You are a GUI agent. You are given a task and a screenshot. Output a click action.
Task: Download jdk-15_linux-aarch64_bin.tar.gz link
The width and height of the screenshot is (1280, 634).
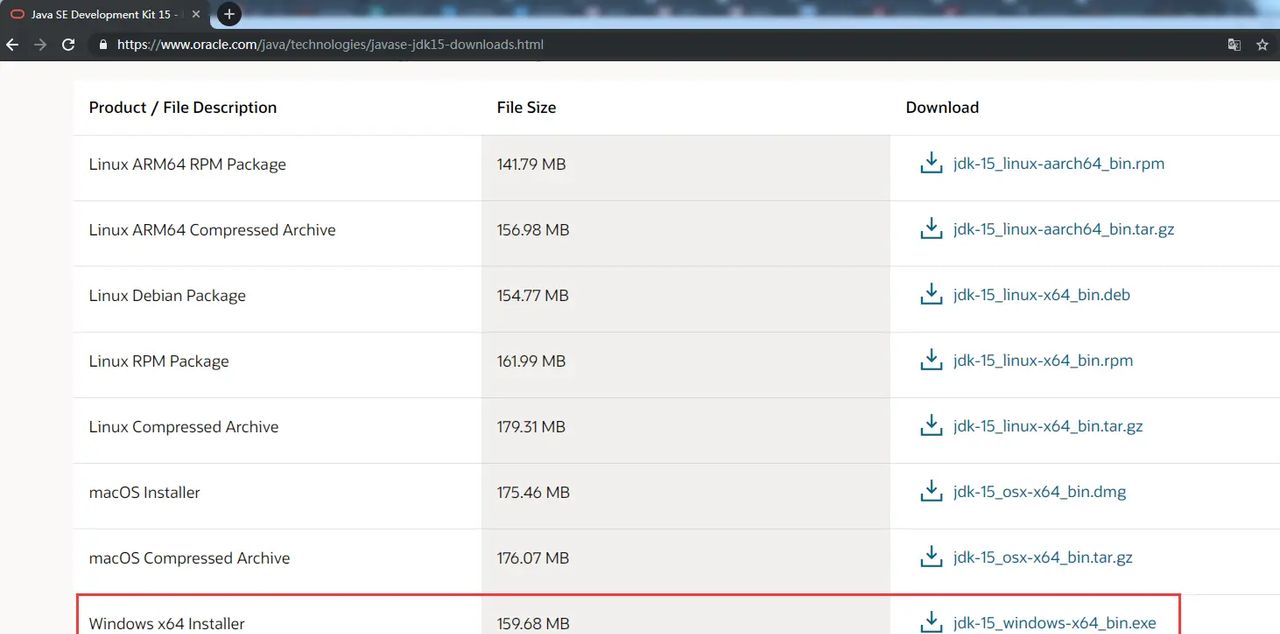point(1064,230)
